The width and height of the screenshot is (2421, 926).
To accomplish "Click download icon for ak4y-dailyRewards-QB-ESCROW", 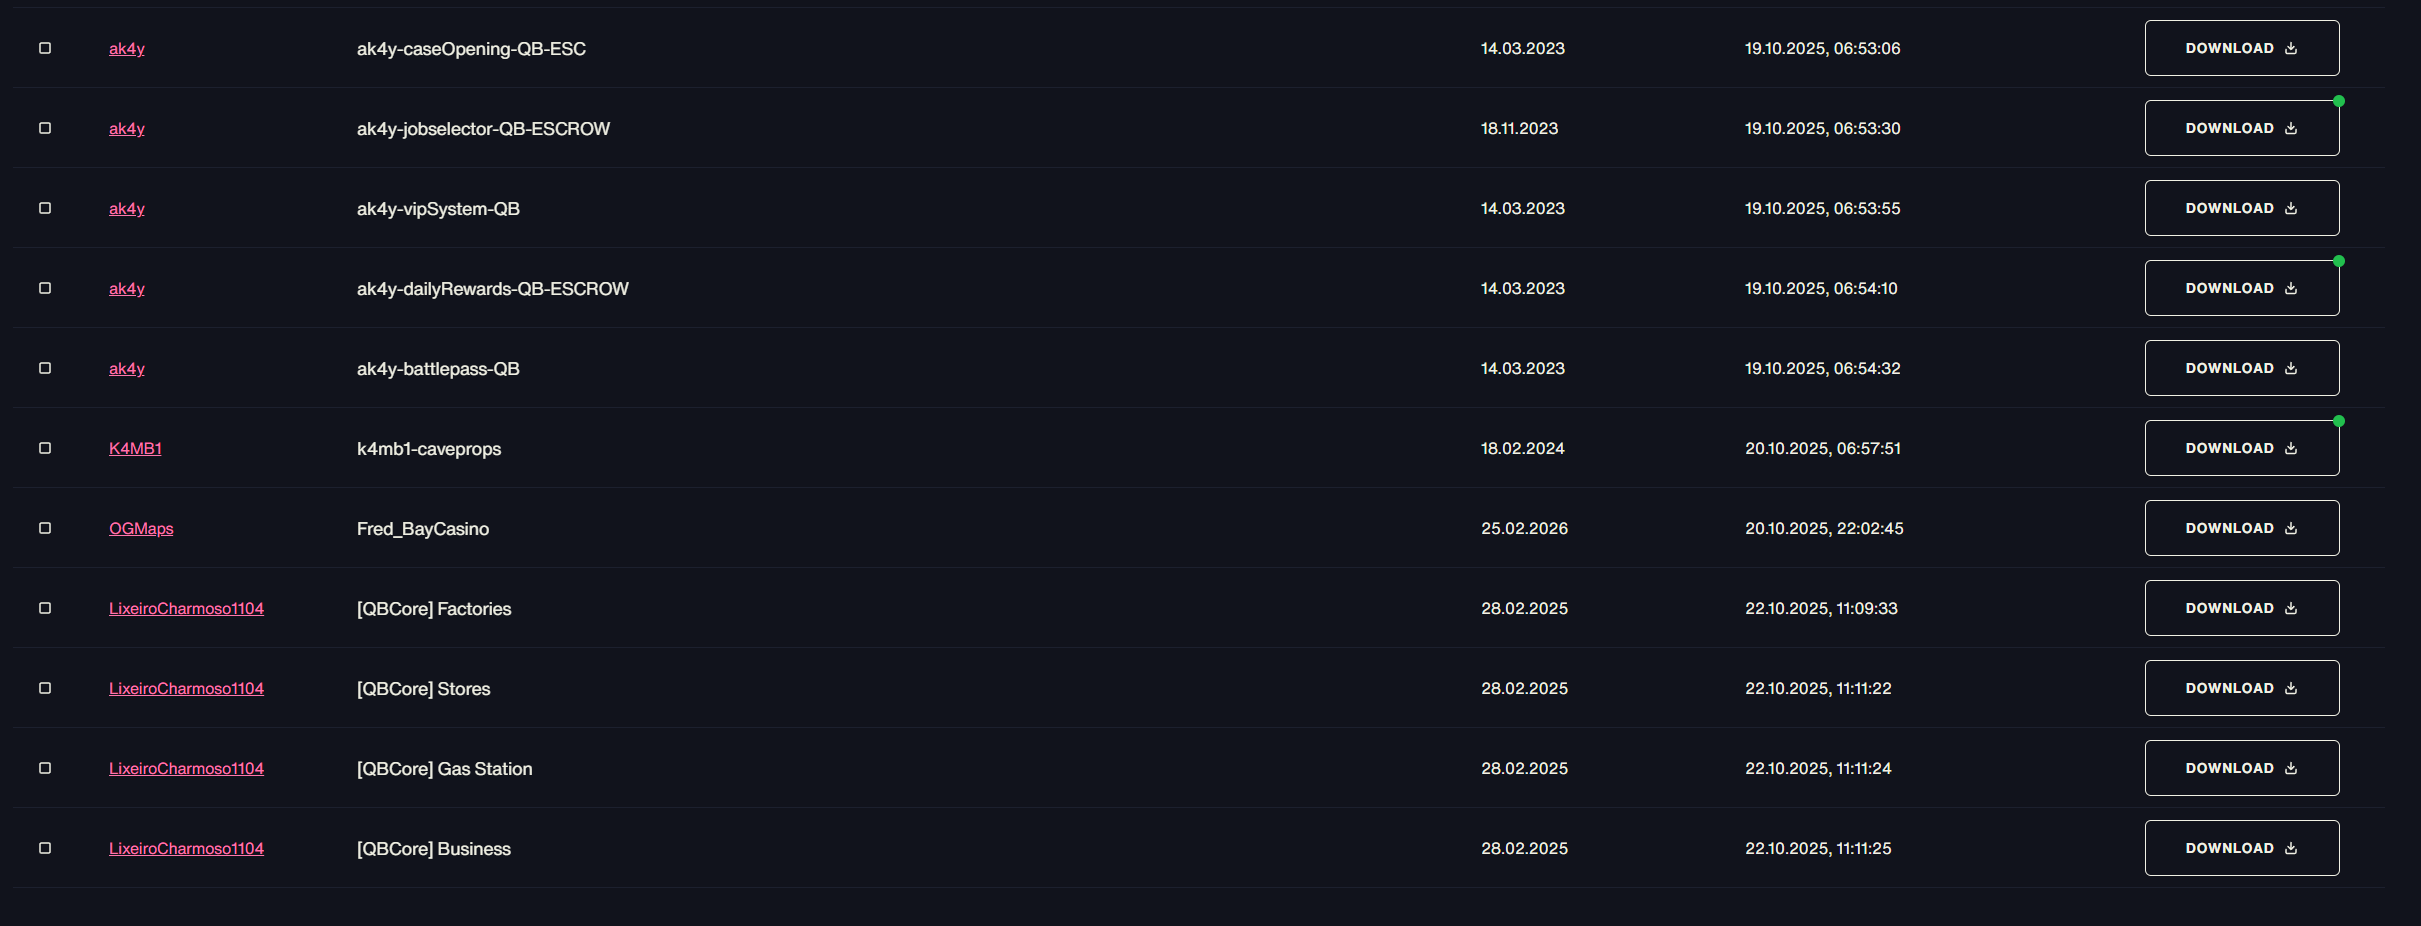I will (x=2291, y=288).
